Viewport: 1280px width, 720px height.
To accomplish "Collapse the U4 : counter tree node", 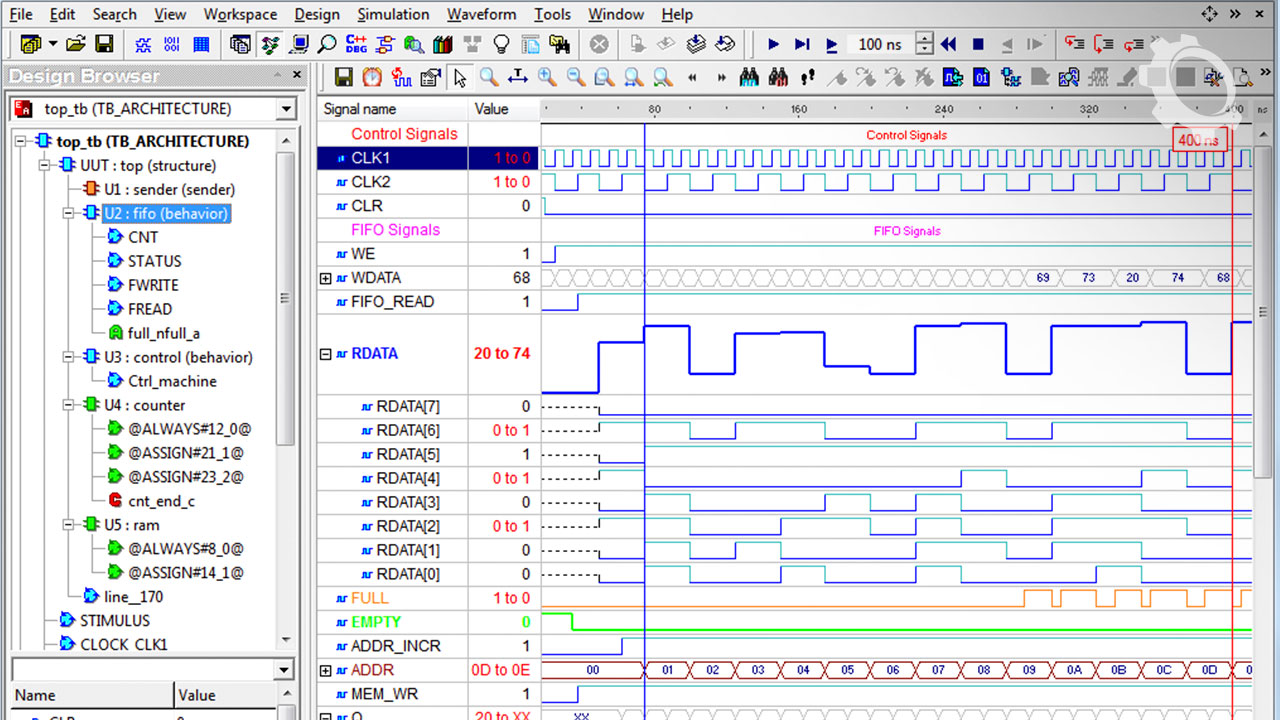I will [x=68, y=405].
